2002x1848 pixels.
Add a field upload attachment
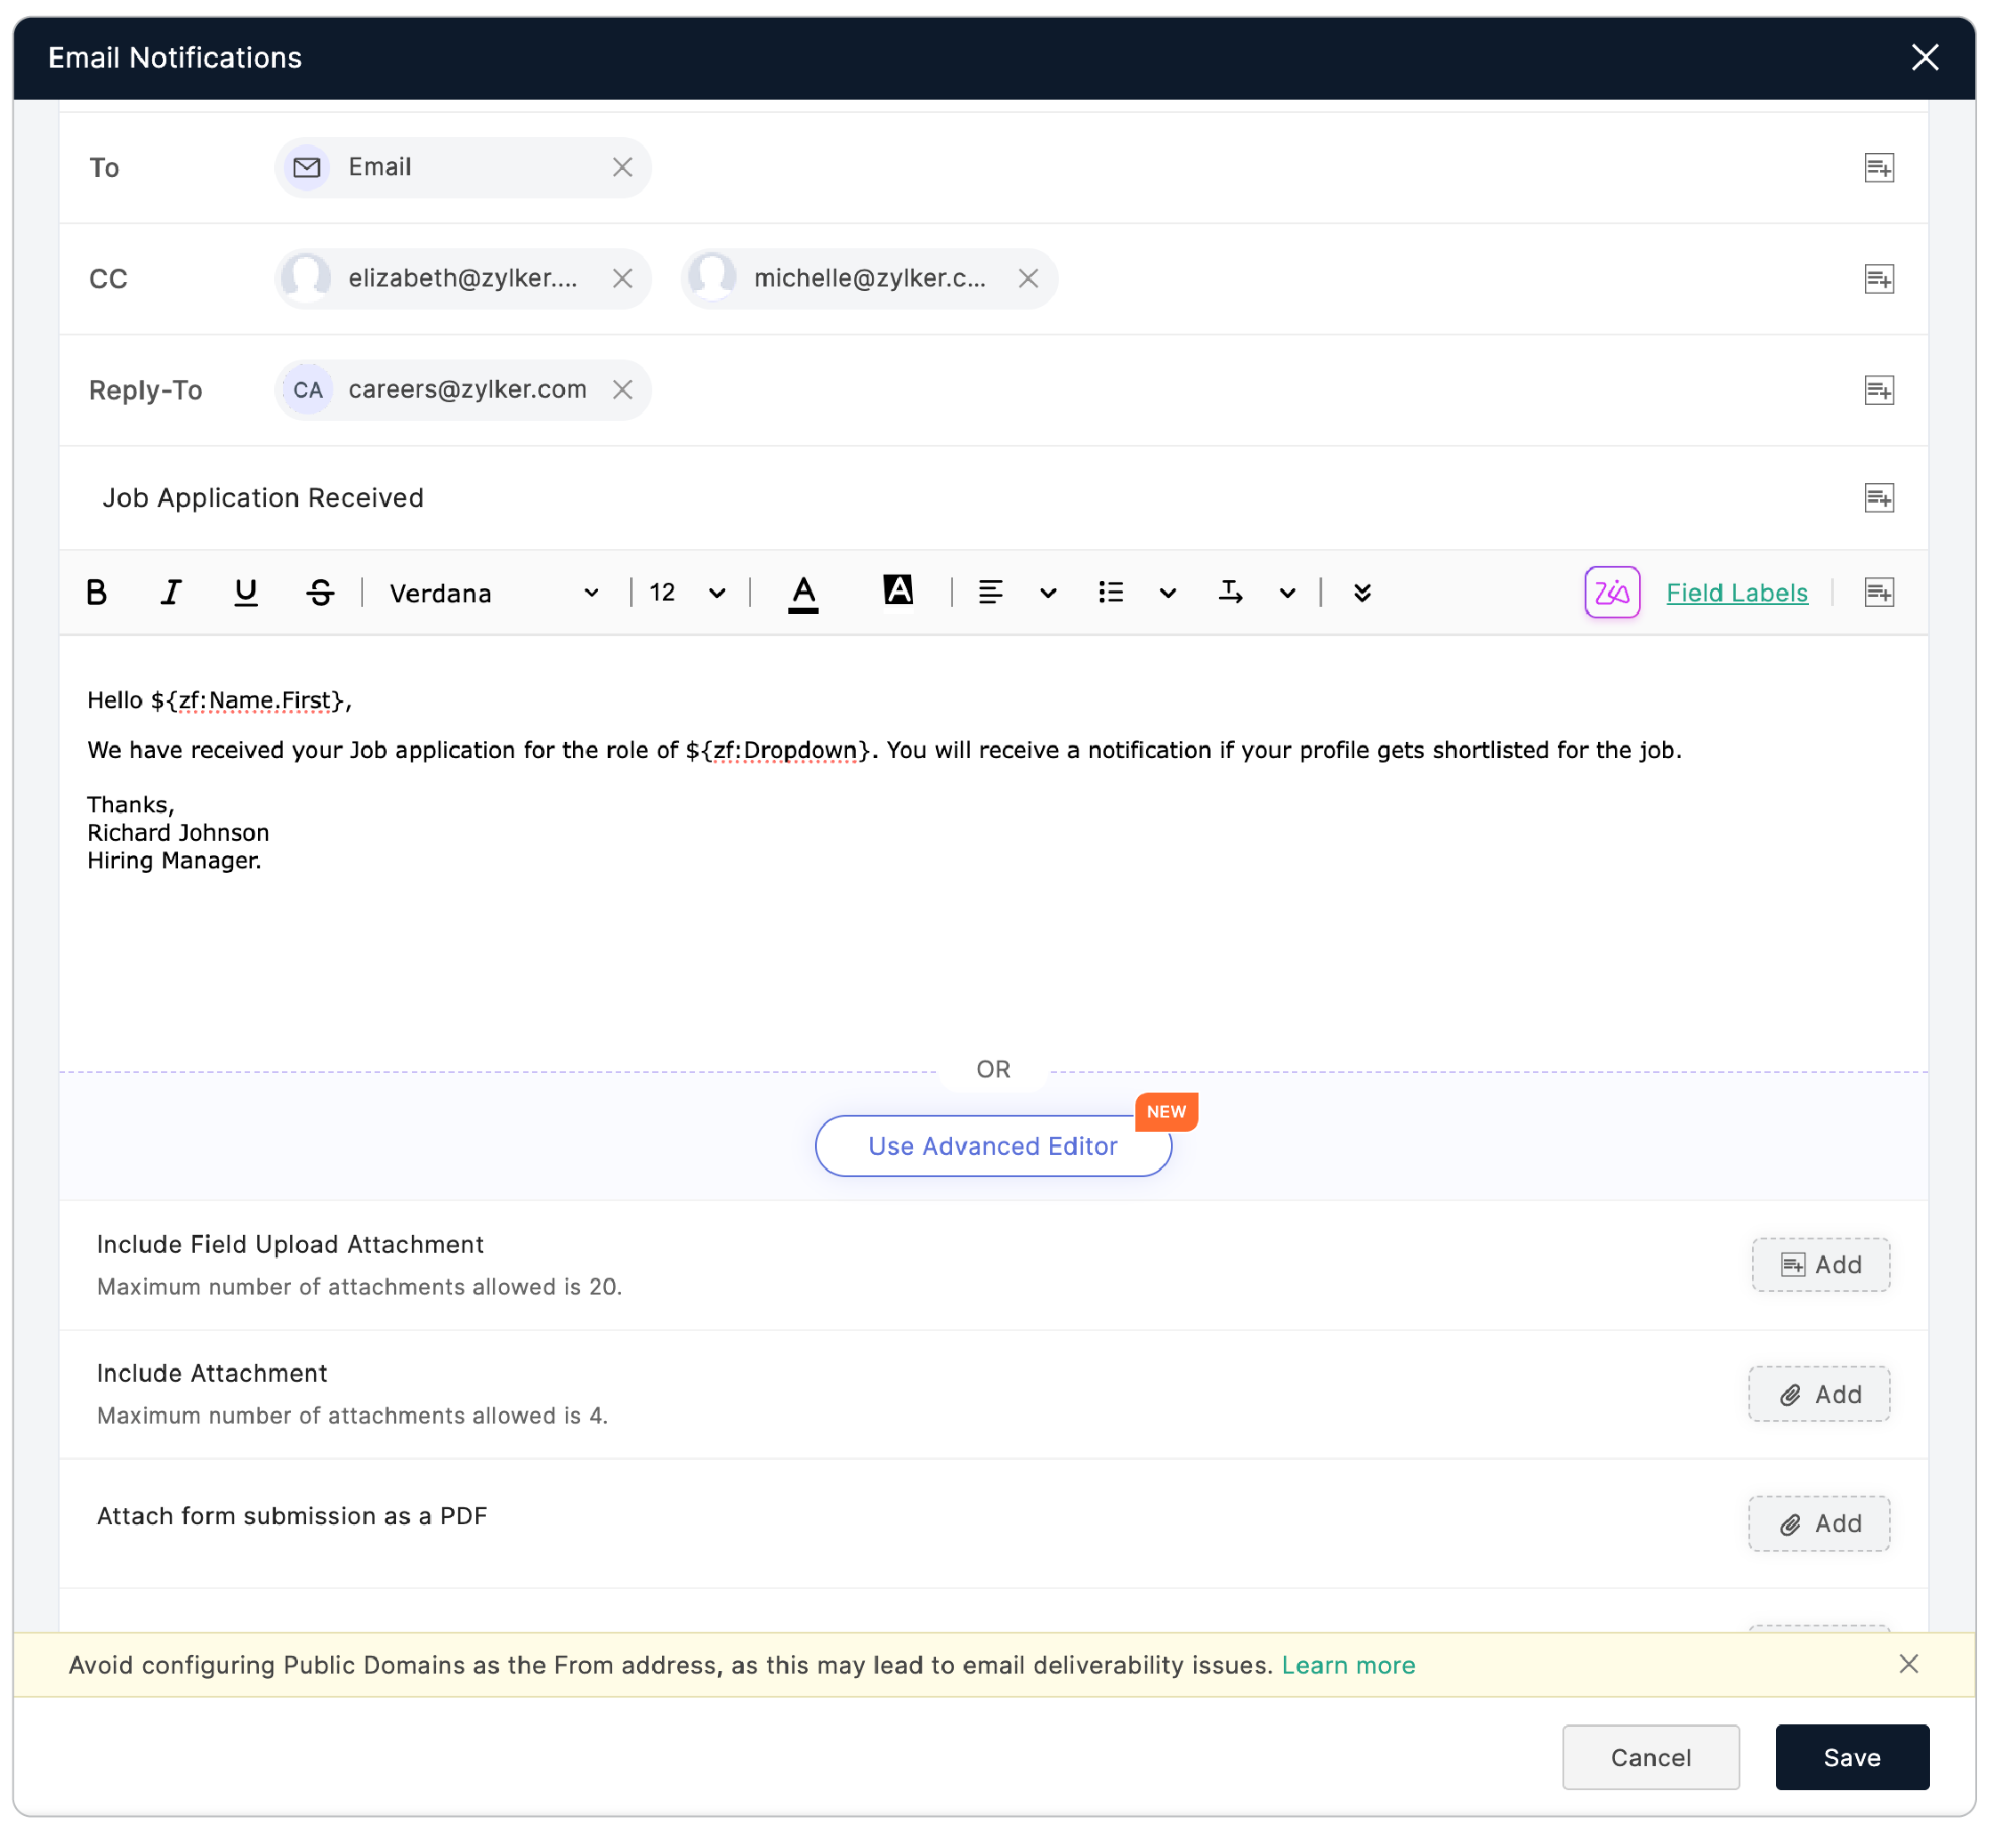pos(1820,1264)
